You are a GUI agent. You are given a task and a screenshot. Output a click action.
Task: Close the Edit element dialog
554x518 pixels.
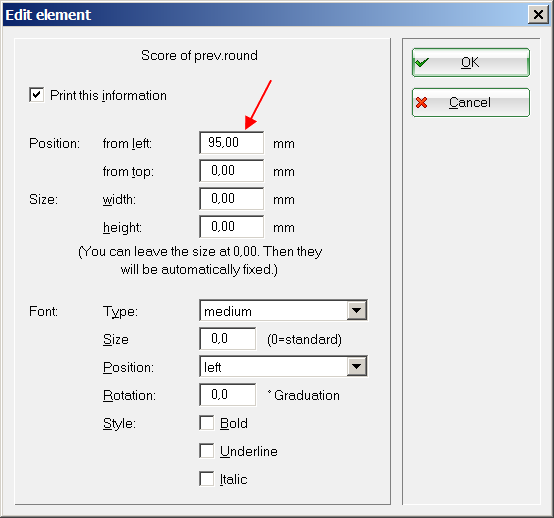click(538, 15)
